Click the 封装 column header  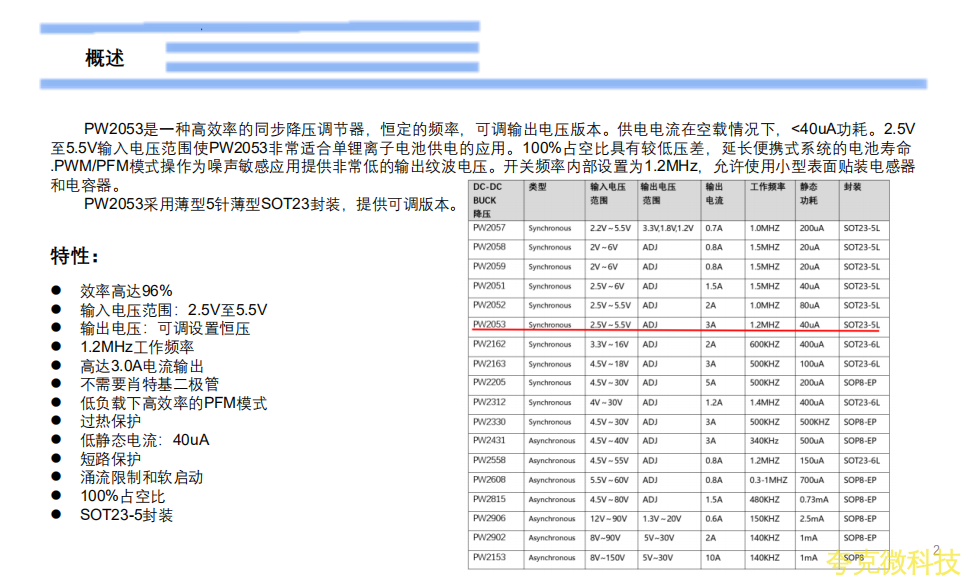852,187
